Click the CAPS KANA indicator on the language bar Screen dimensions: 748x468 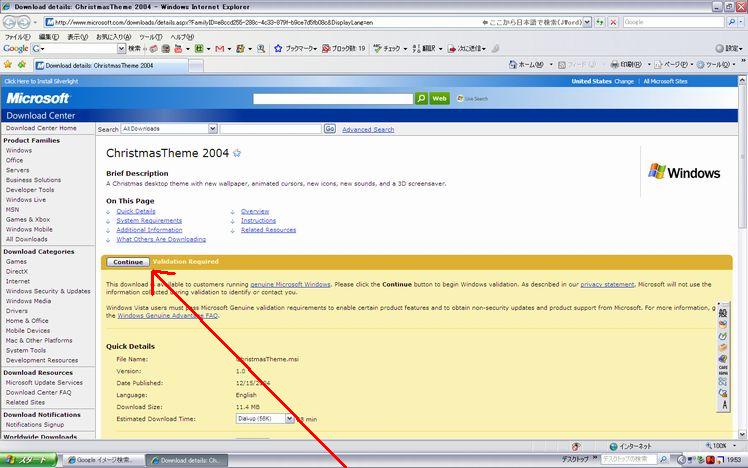tap(723, 370)
